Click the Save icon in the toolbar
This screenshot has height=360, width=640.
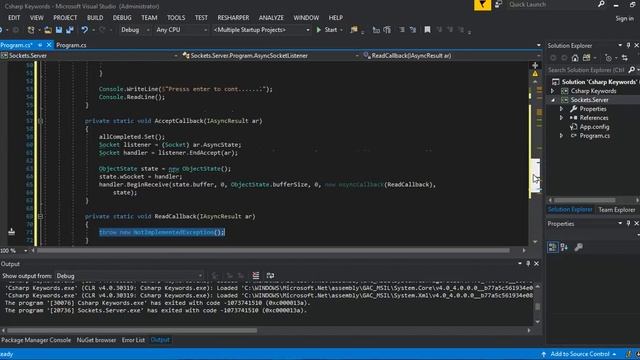tap(59, 30)
